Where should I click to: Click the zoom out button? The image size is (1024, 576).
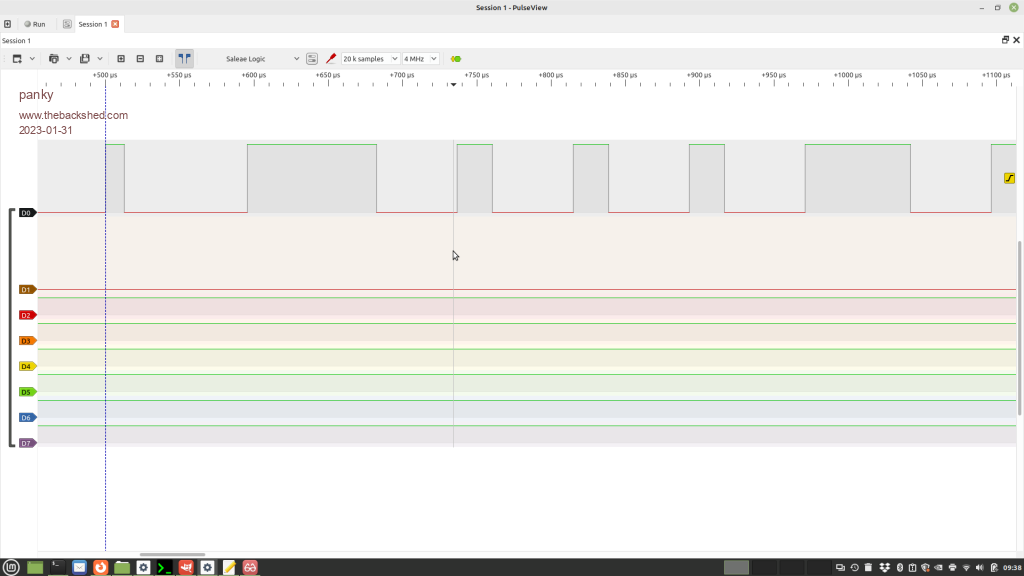[x=140, y=59]
